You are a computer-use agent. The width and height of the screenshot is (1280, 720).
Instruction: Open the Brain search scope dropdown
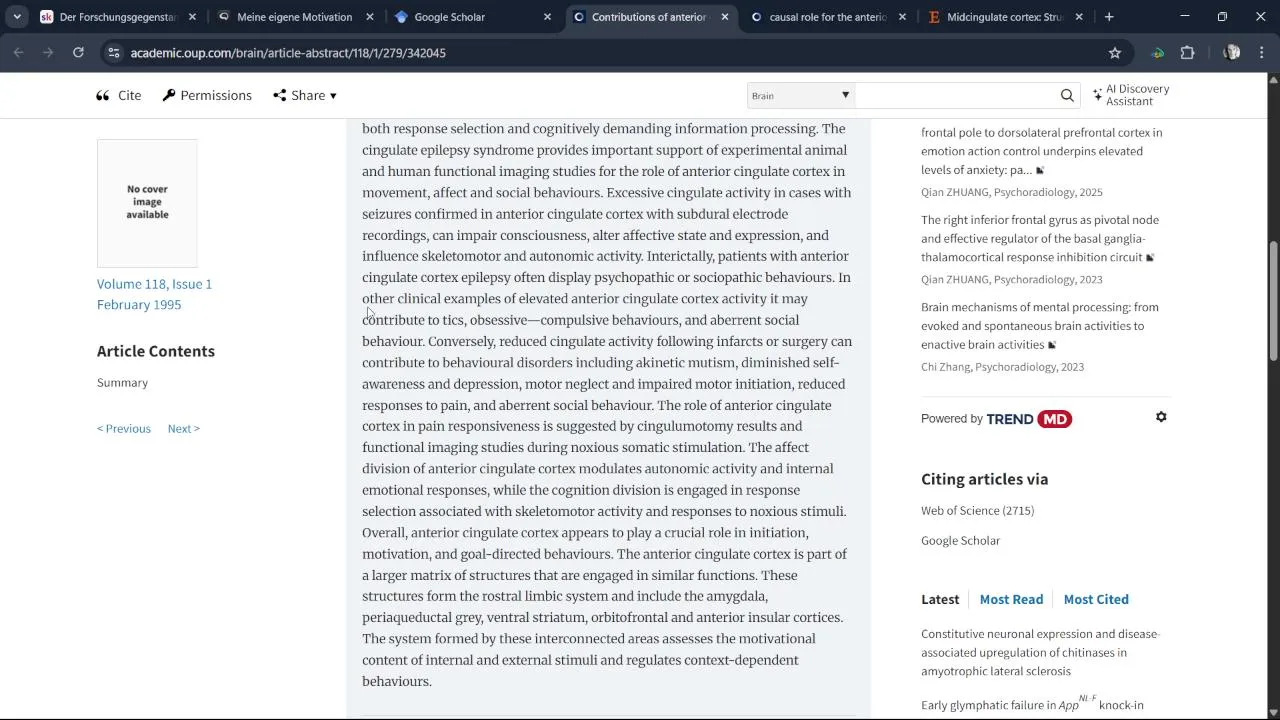coord(801,95)
